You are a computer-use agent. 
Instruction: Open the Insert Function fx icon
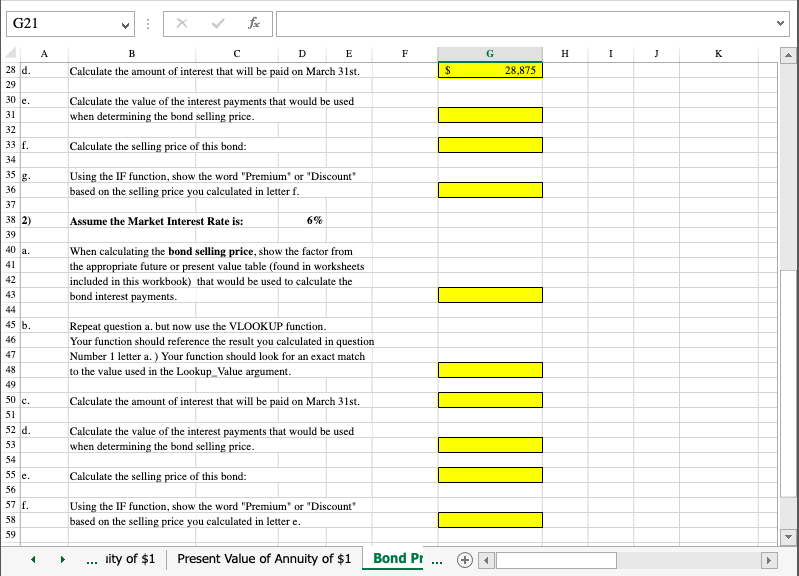coord(254,23)
